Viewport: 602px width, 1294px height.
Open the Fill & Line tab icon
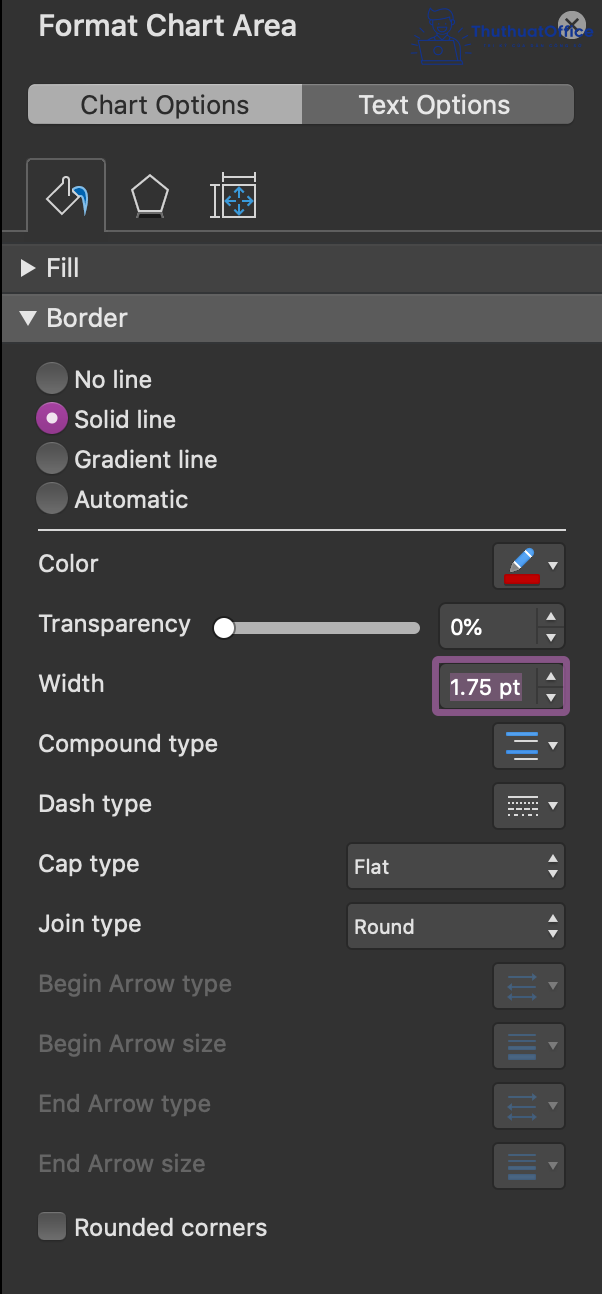pyautogui.click(x=66, y=196)
